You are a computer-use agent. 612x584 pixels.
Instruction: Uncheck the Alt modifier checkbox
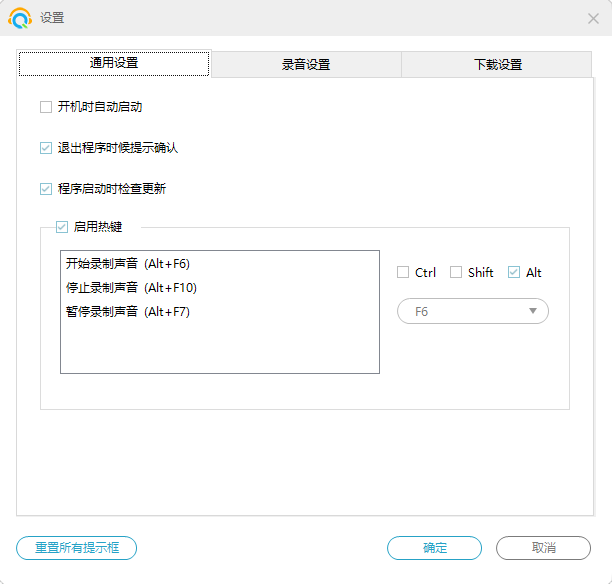click(514, 272)
